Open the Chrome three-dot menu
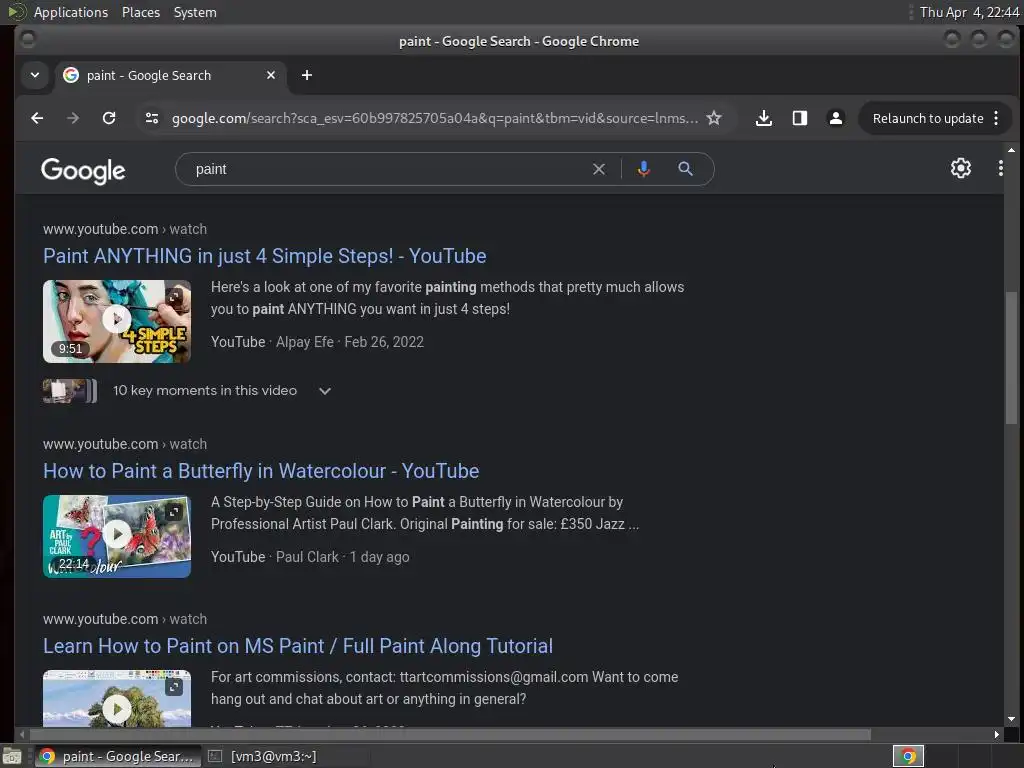1024x768 pixels. click(x=996, y=118)
